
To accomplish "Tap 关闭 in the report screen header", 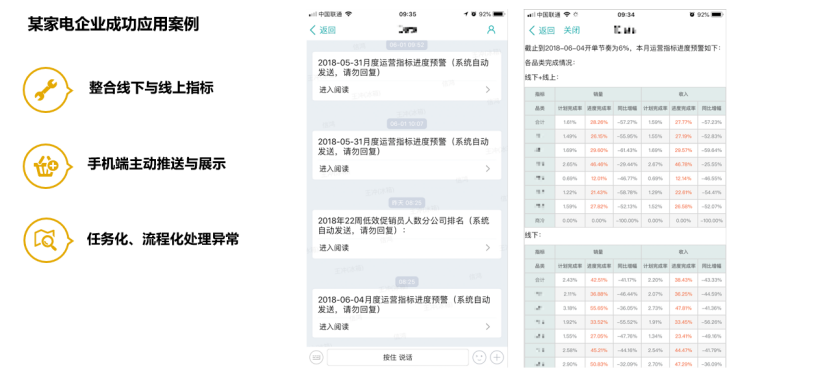I will 572,30.
